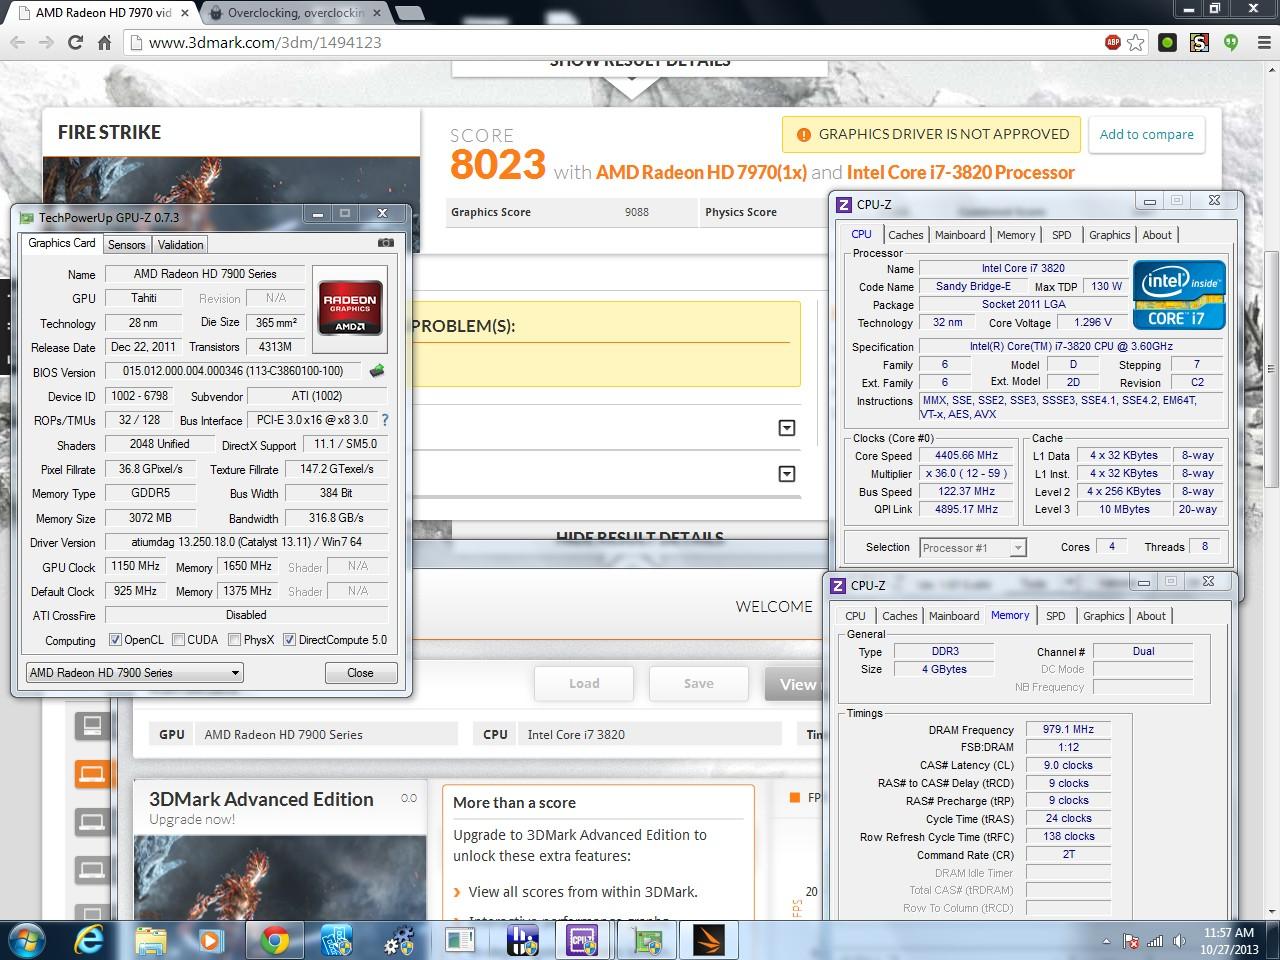Open Chrome's main menu icon
Image resolution: width=1280 pixels, height=960 pixels.
(x=1262, y=42)
